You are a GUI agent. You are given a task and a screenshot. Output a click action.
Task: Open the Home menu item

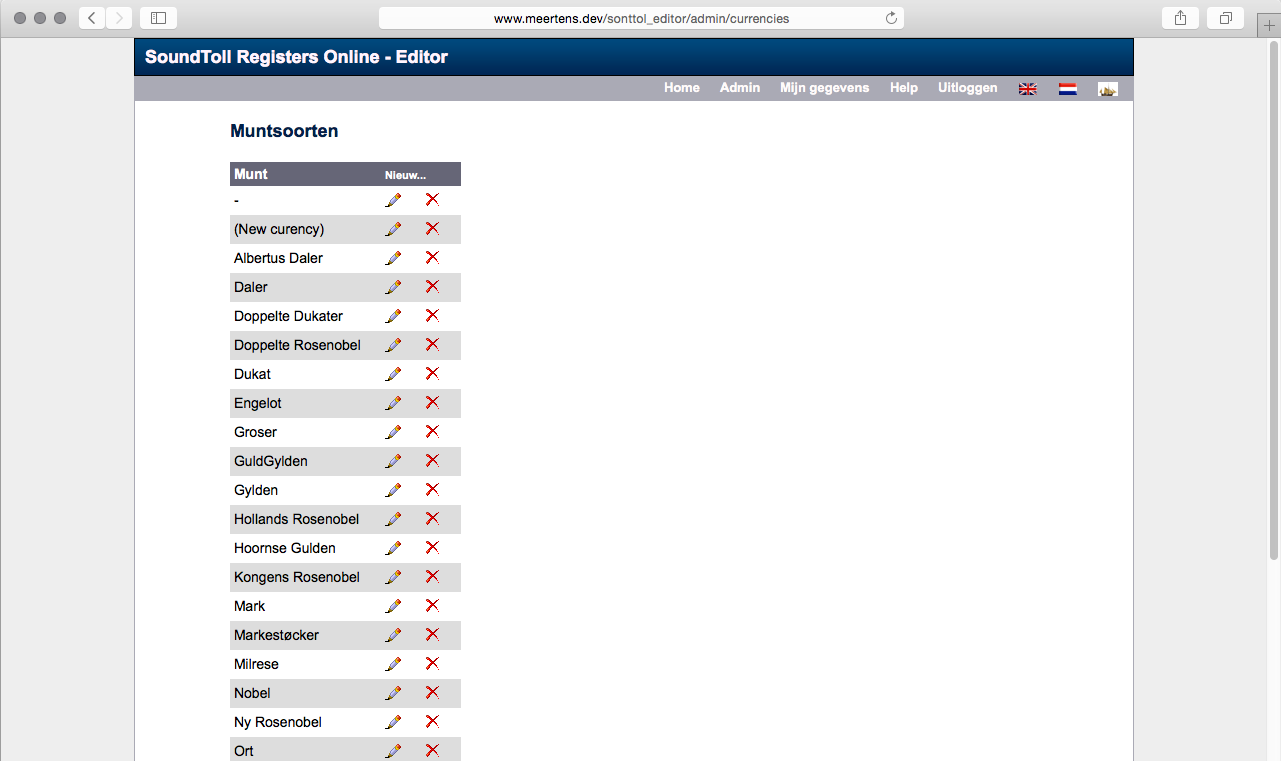[681, 88]
